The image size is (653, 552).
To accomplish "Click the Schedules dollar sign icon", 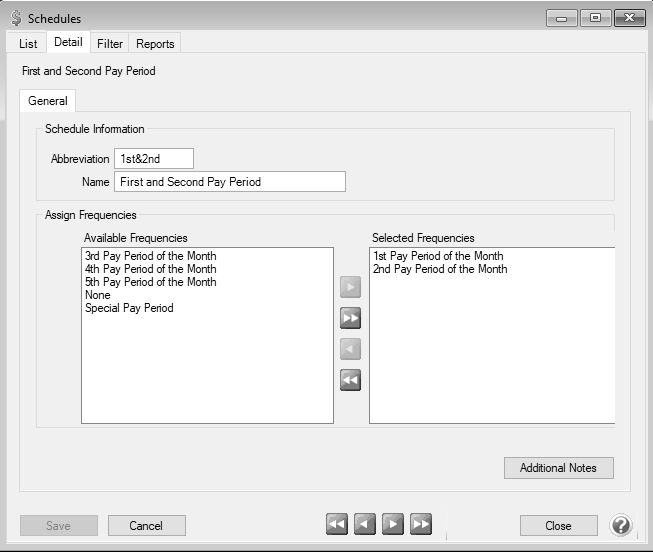I will (16, 18).
